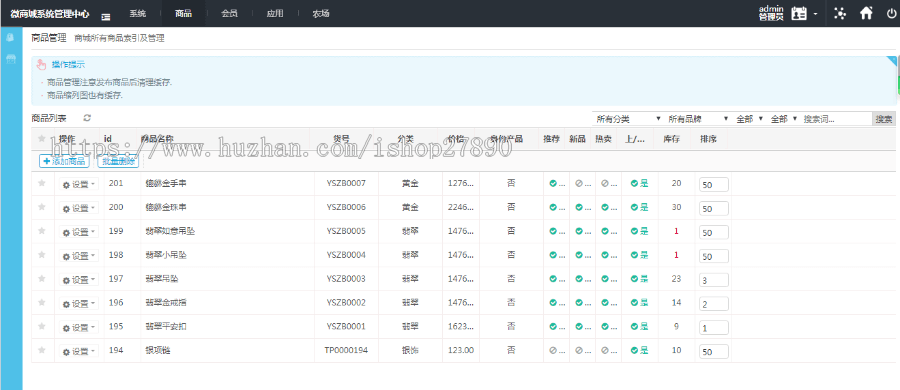This screenshot has width=900, height=390.
Task: Click SKU text YSZB0007
Action: pyautogui.click(x=346, y=183)
